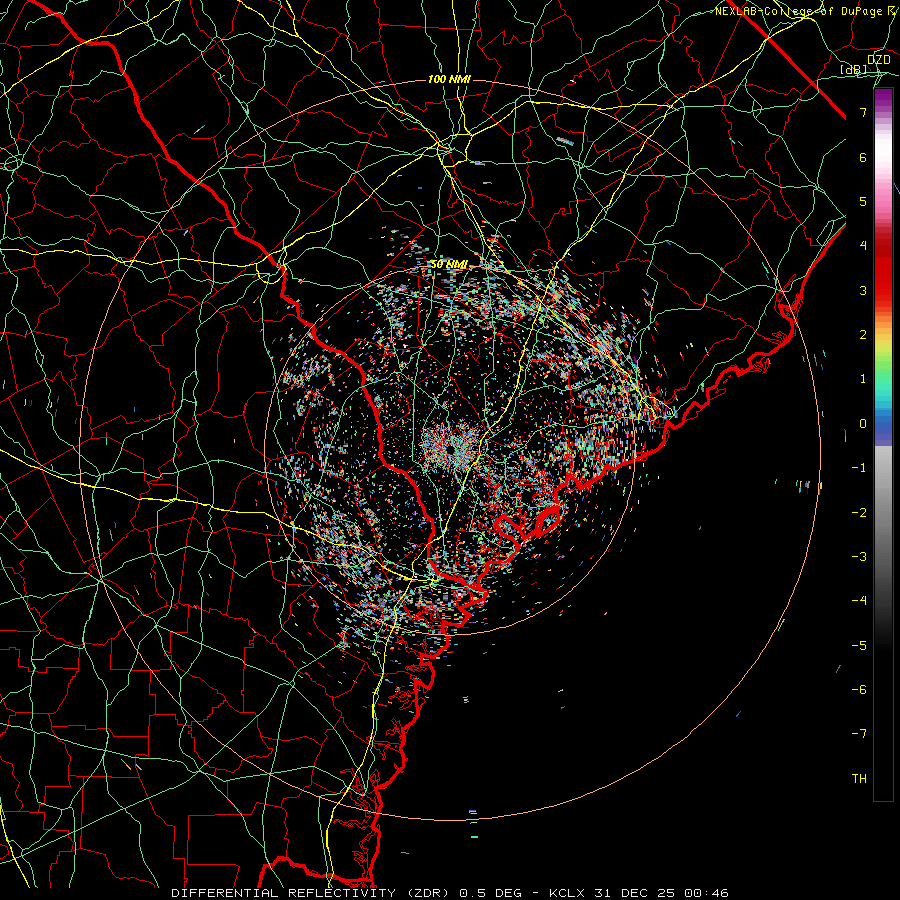Click the "50 NMI" range ring label

point(449,264)
